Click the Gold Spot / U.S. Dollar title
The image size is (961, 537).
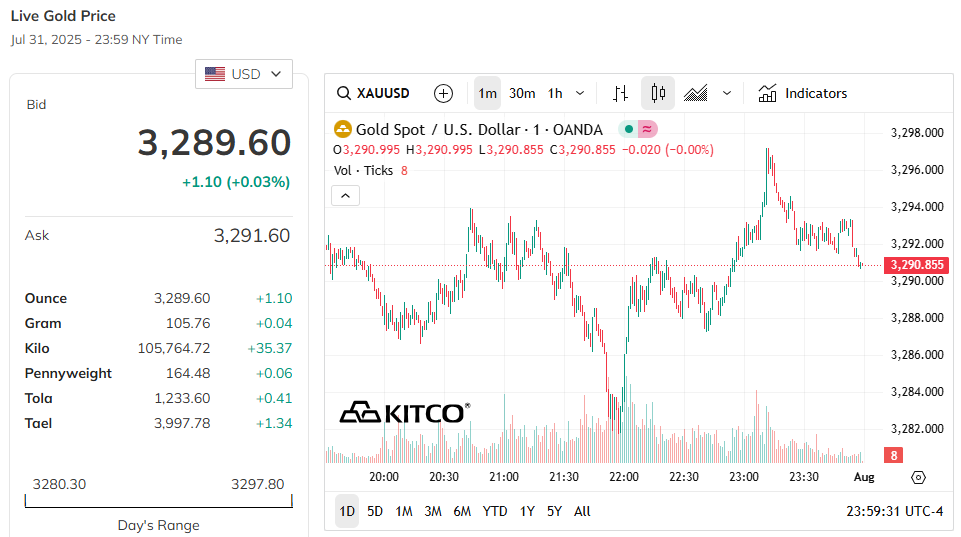479,129
